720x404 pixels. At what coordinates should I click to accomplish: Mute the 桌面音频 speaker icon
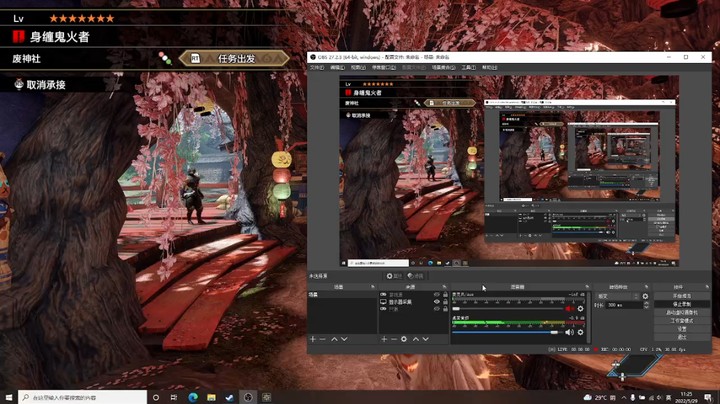pyautogui.click(x=569, y=332)
